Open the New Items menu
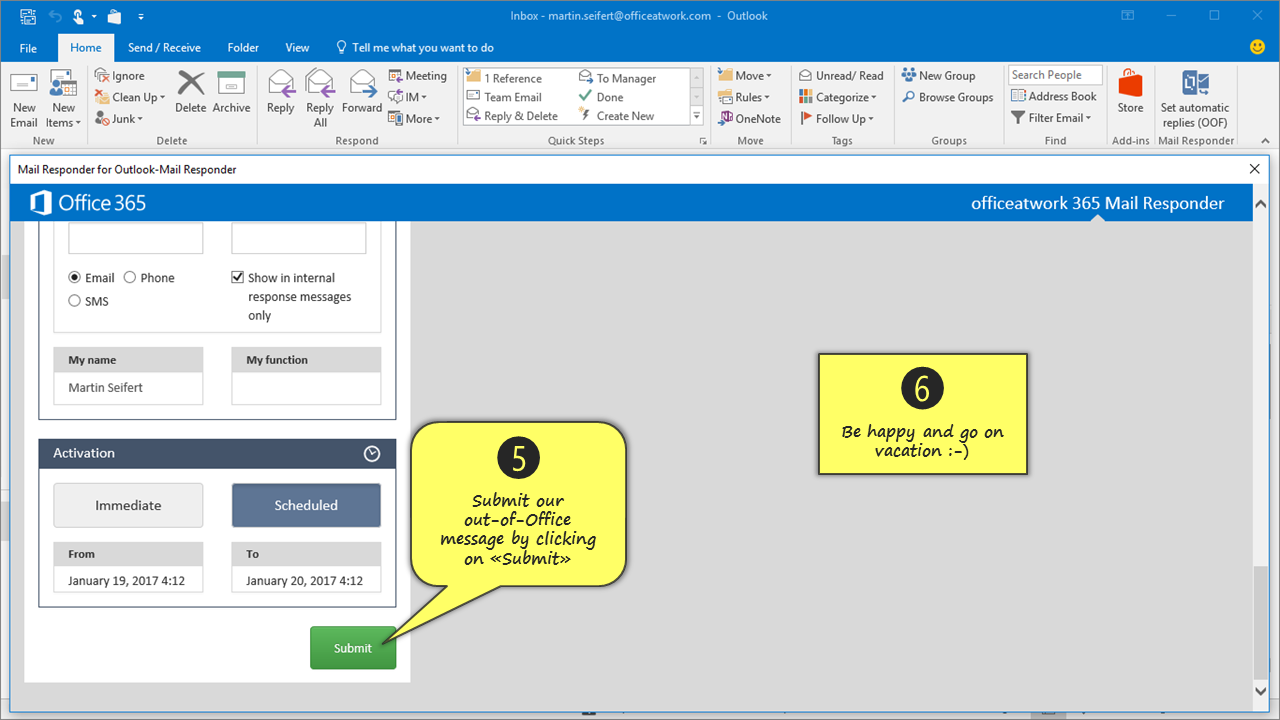Image resolution: width=1280 pixels, height=720 pixels. pos(63,98)
